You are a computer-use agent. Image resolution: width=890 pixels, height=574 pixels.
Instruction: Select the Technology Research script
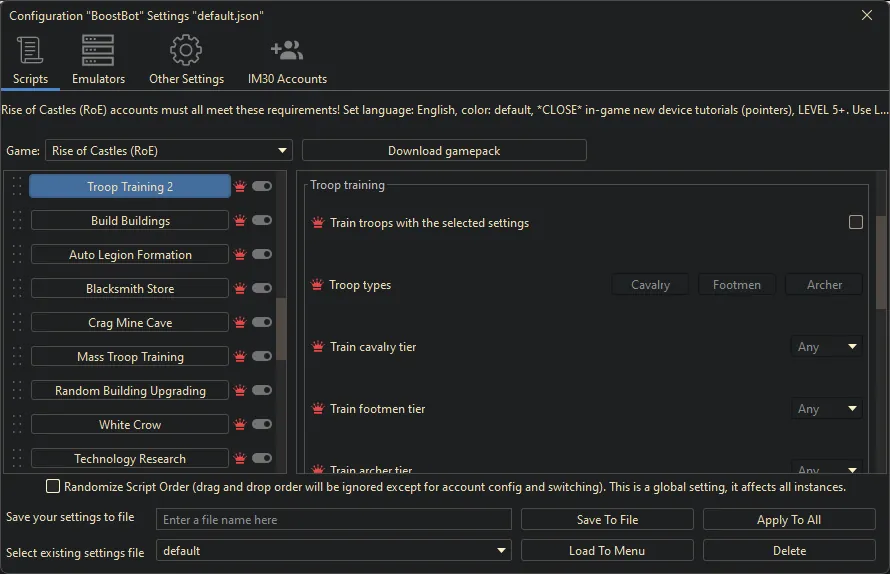pyautogui.click(x=130, y=458)
